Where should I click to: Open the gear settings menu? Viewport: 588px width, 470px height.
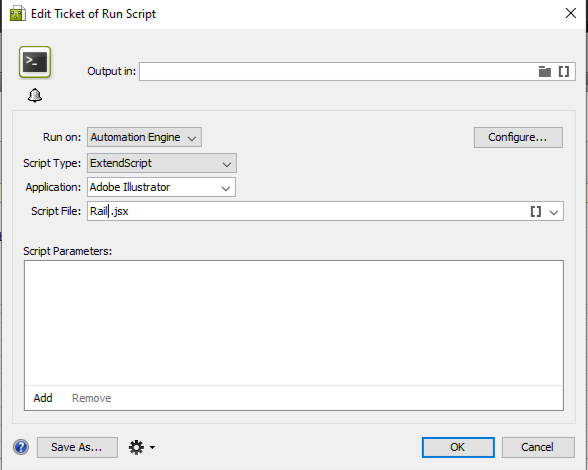142,447
